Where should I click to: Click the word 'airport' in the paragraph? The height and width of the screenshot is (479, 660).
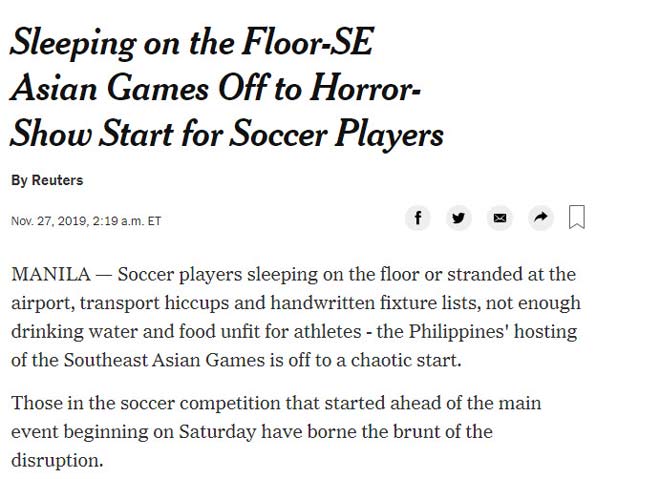pyautogui.click(x=41, y=303)
